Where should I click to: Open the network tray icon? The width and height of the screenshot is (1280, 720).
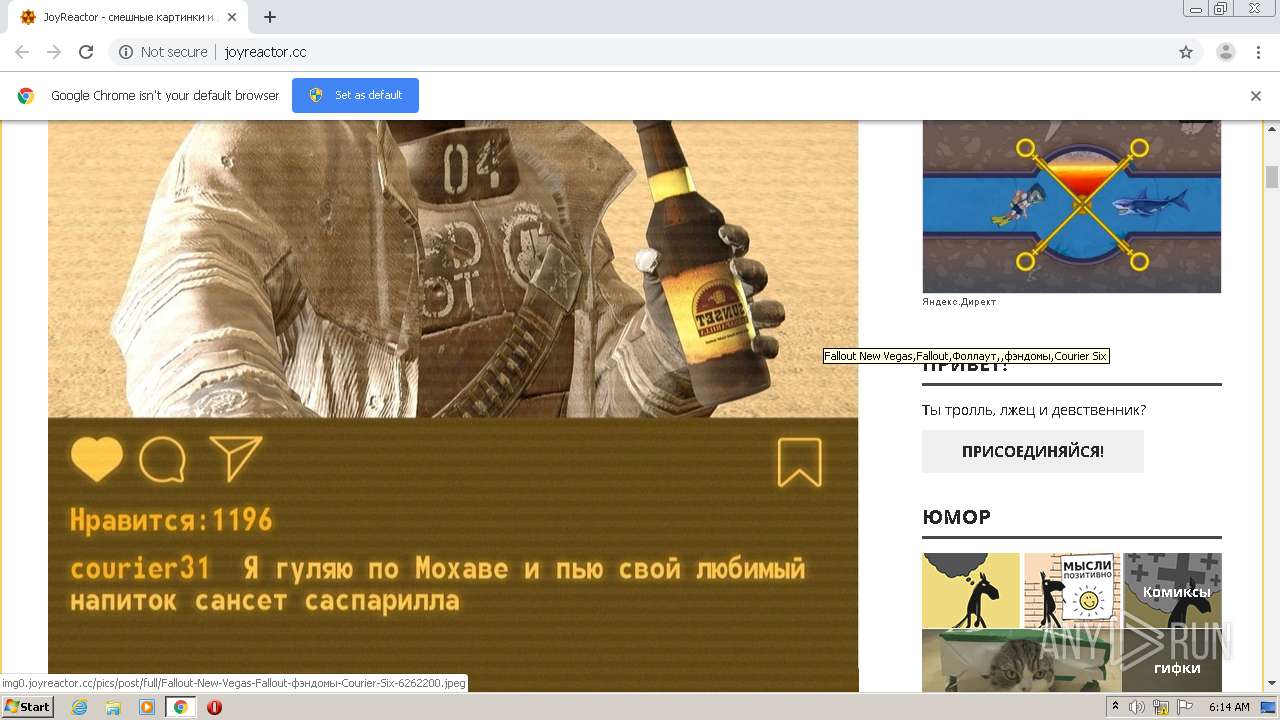click(1161, 707)
